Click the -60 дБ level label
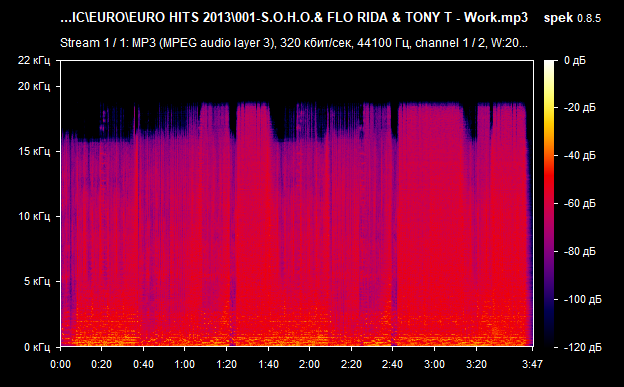Screen dimensions: 624x387 579,203
